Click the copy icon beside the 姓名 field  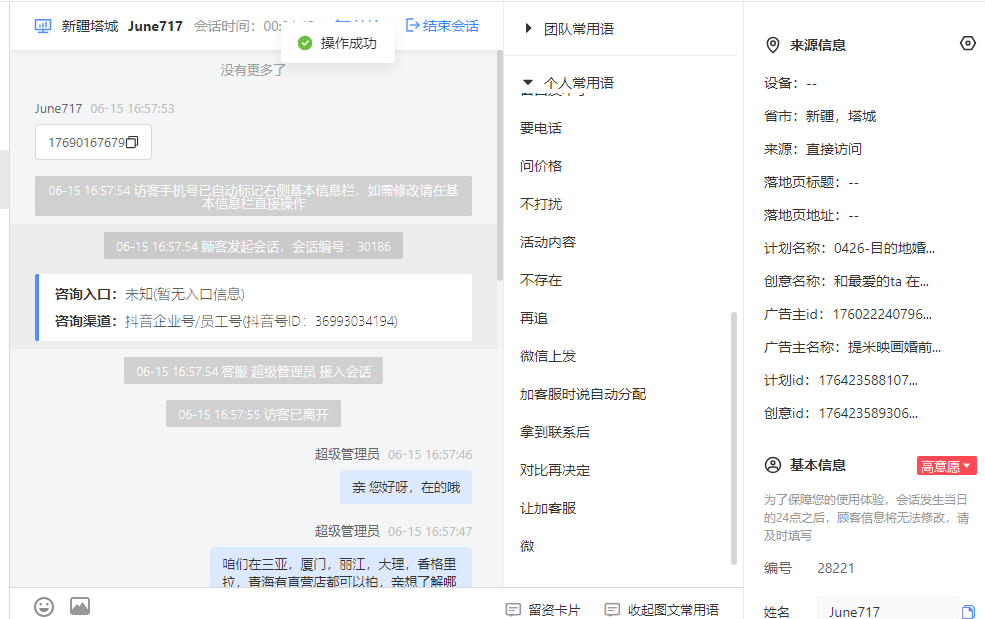coord(968,611)
